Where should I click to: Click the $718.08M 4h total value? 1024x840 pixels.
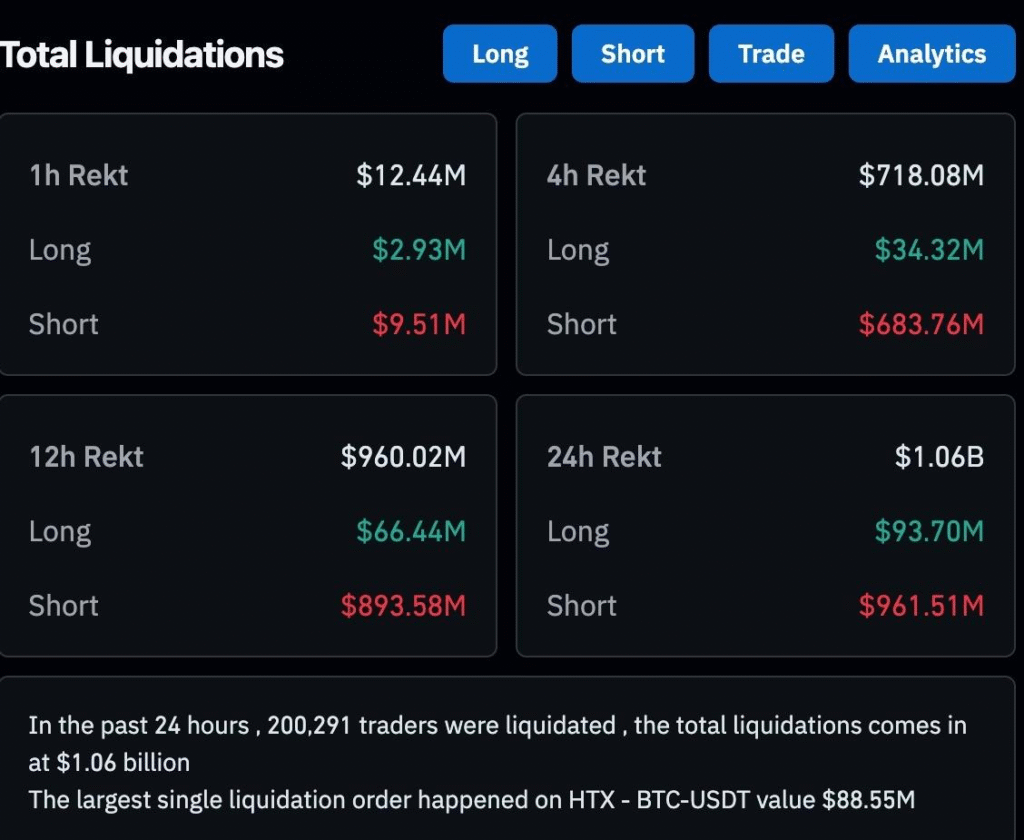(921, 176)
